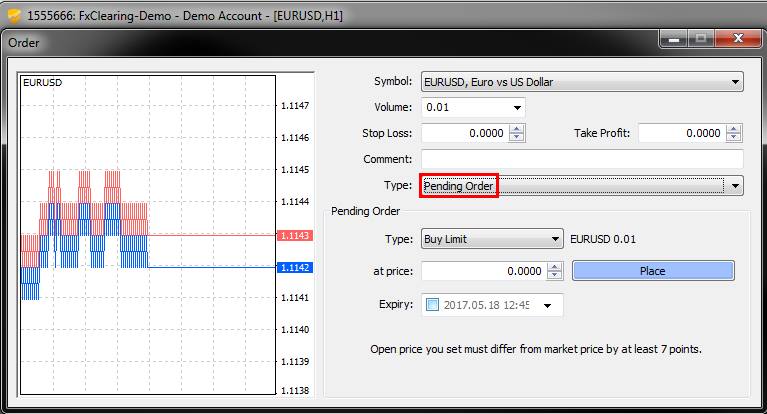This screenshot has width=767, height=414.
Task: Click inside the Comment text field
Action: coord(582,159)
